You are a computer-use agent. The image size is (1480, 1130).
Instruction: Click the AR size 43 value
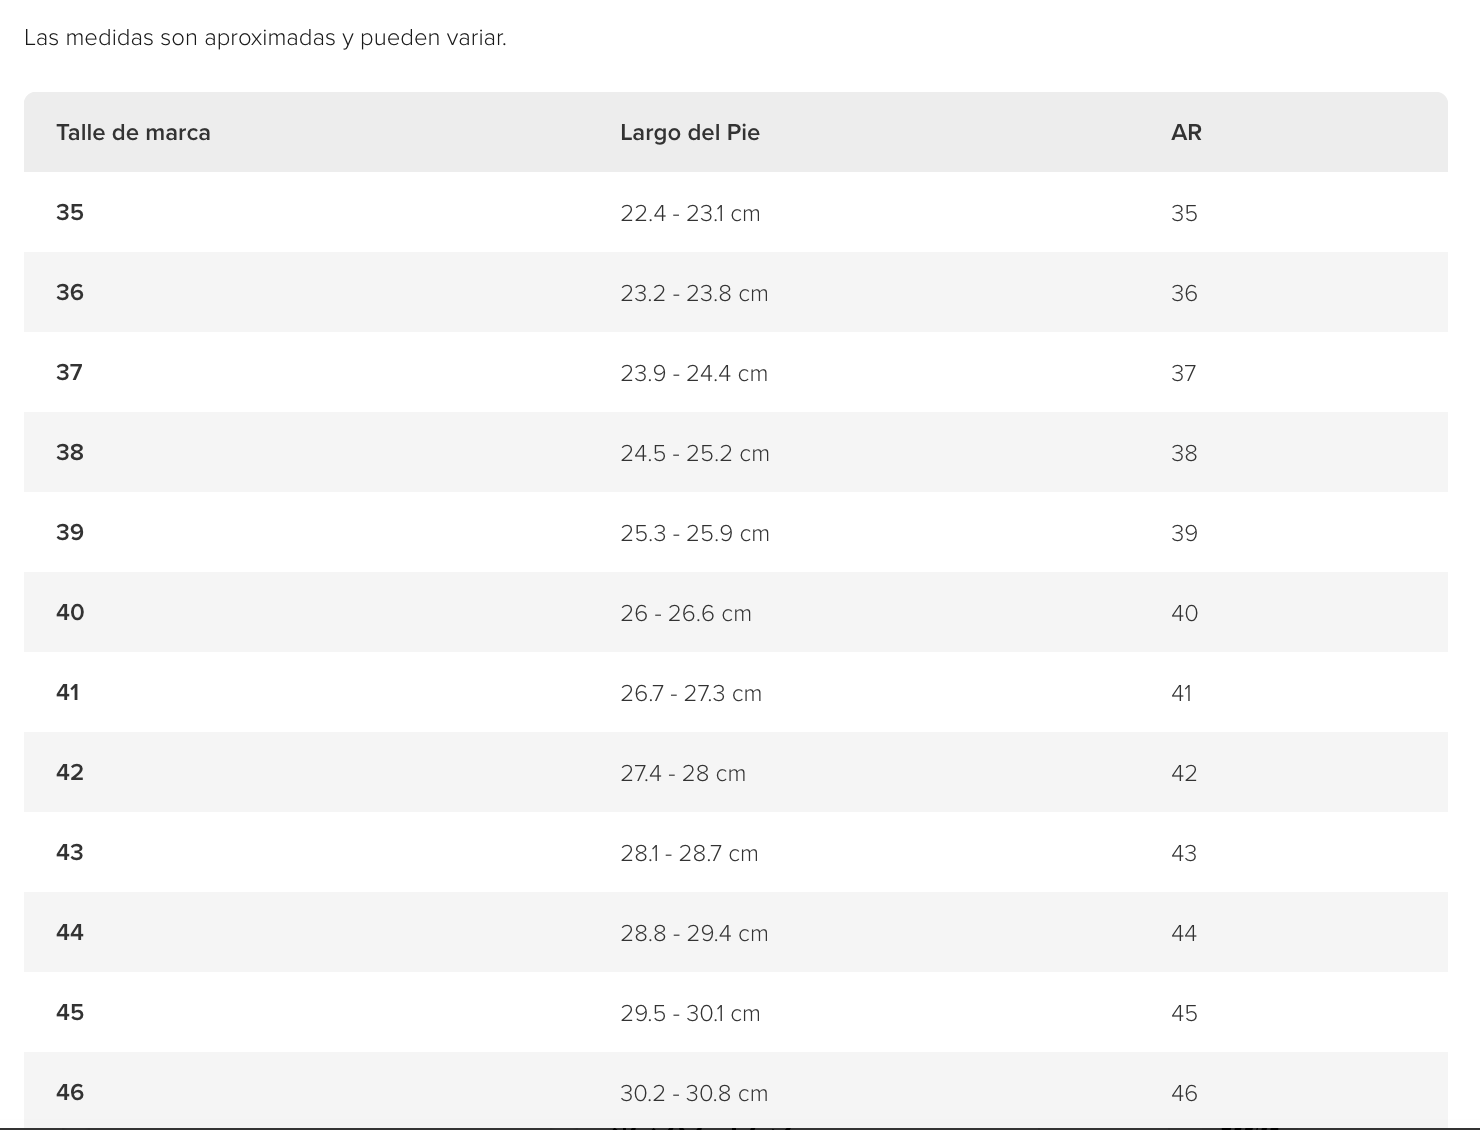pyautogui.click(x=1184, y=853)
